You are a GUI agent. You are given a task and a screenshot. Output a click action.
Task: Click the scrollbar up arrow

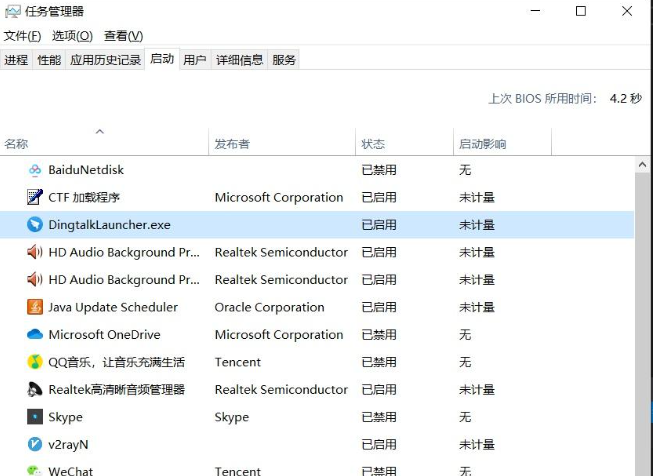tap(642, 164)
